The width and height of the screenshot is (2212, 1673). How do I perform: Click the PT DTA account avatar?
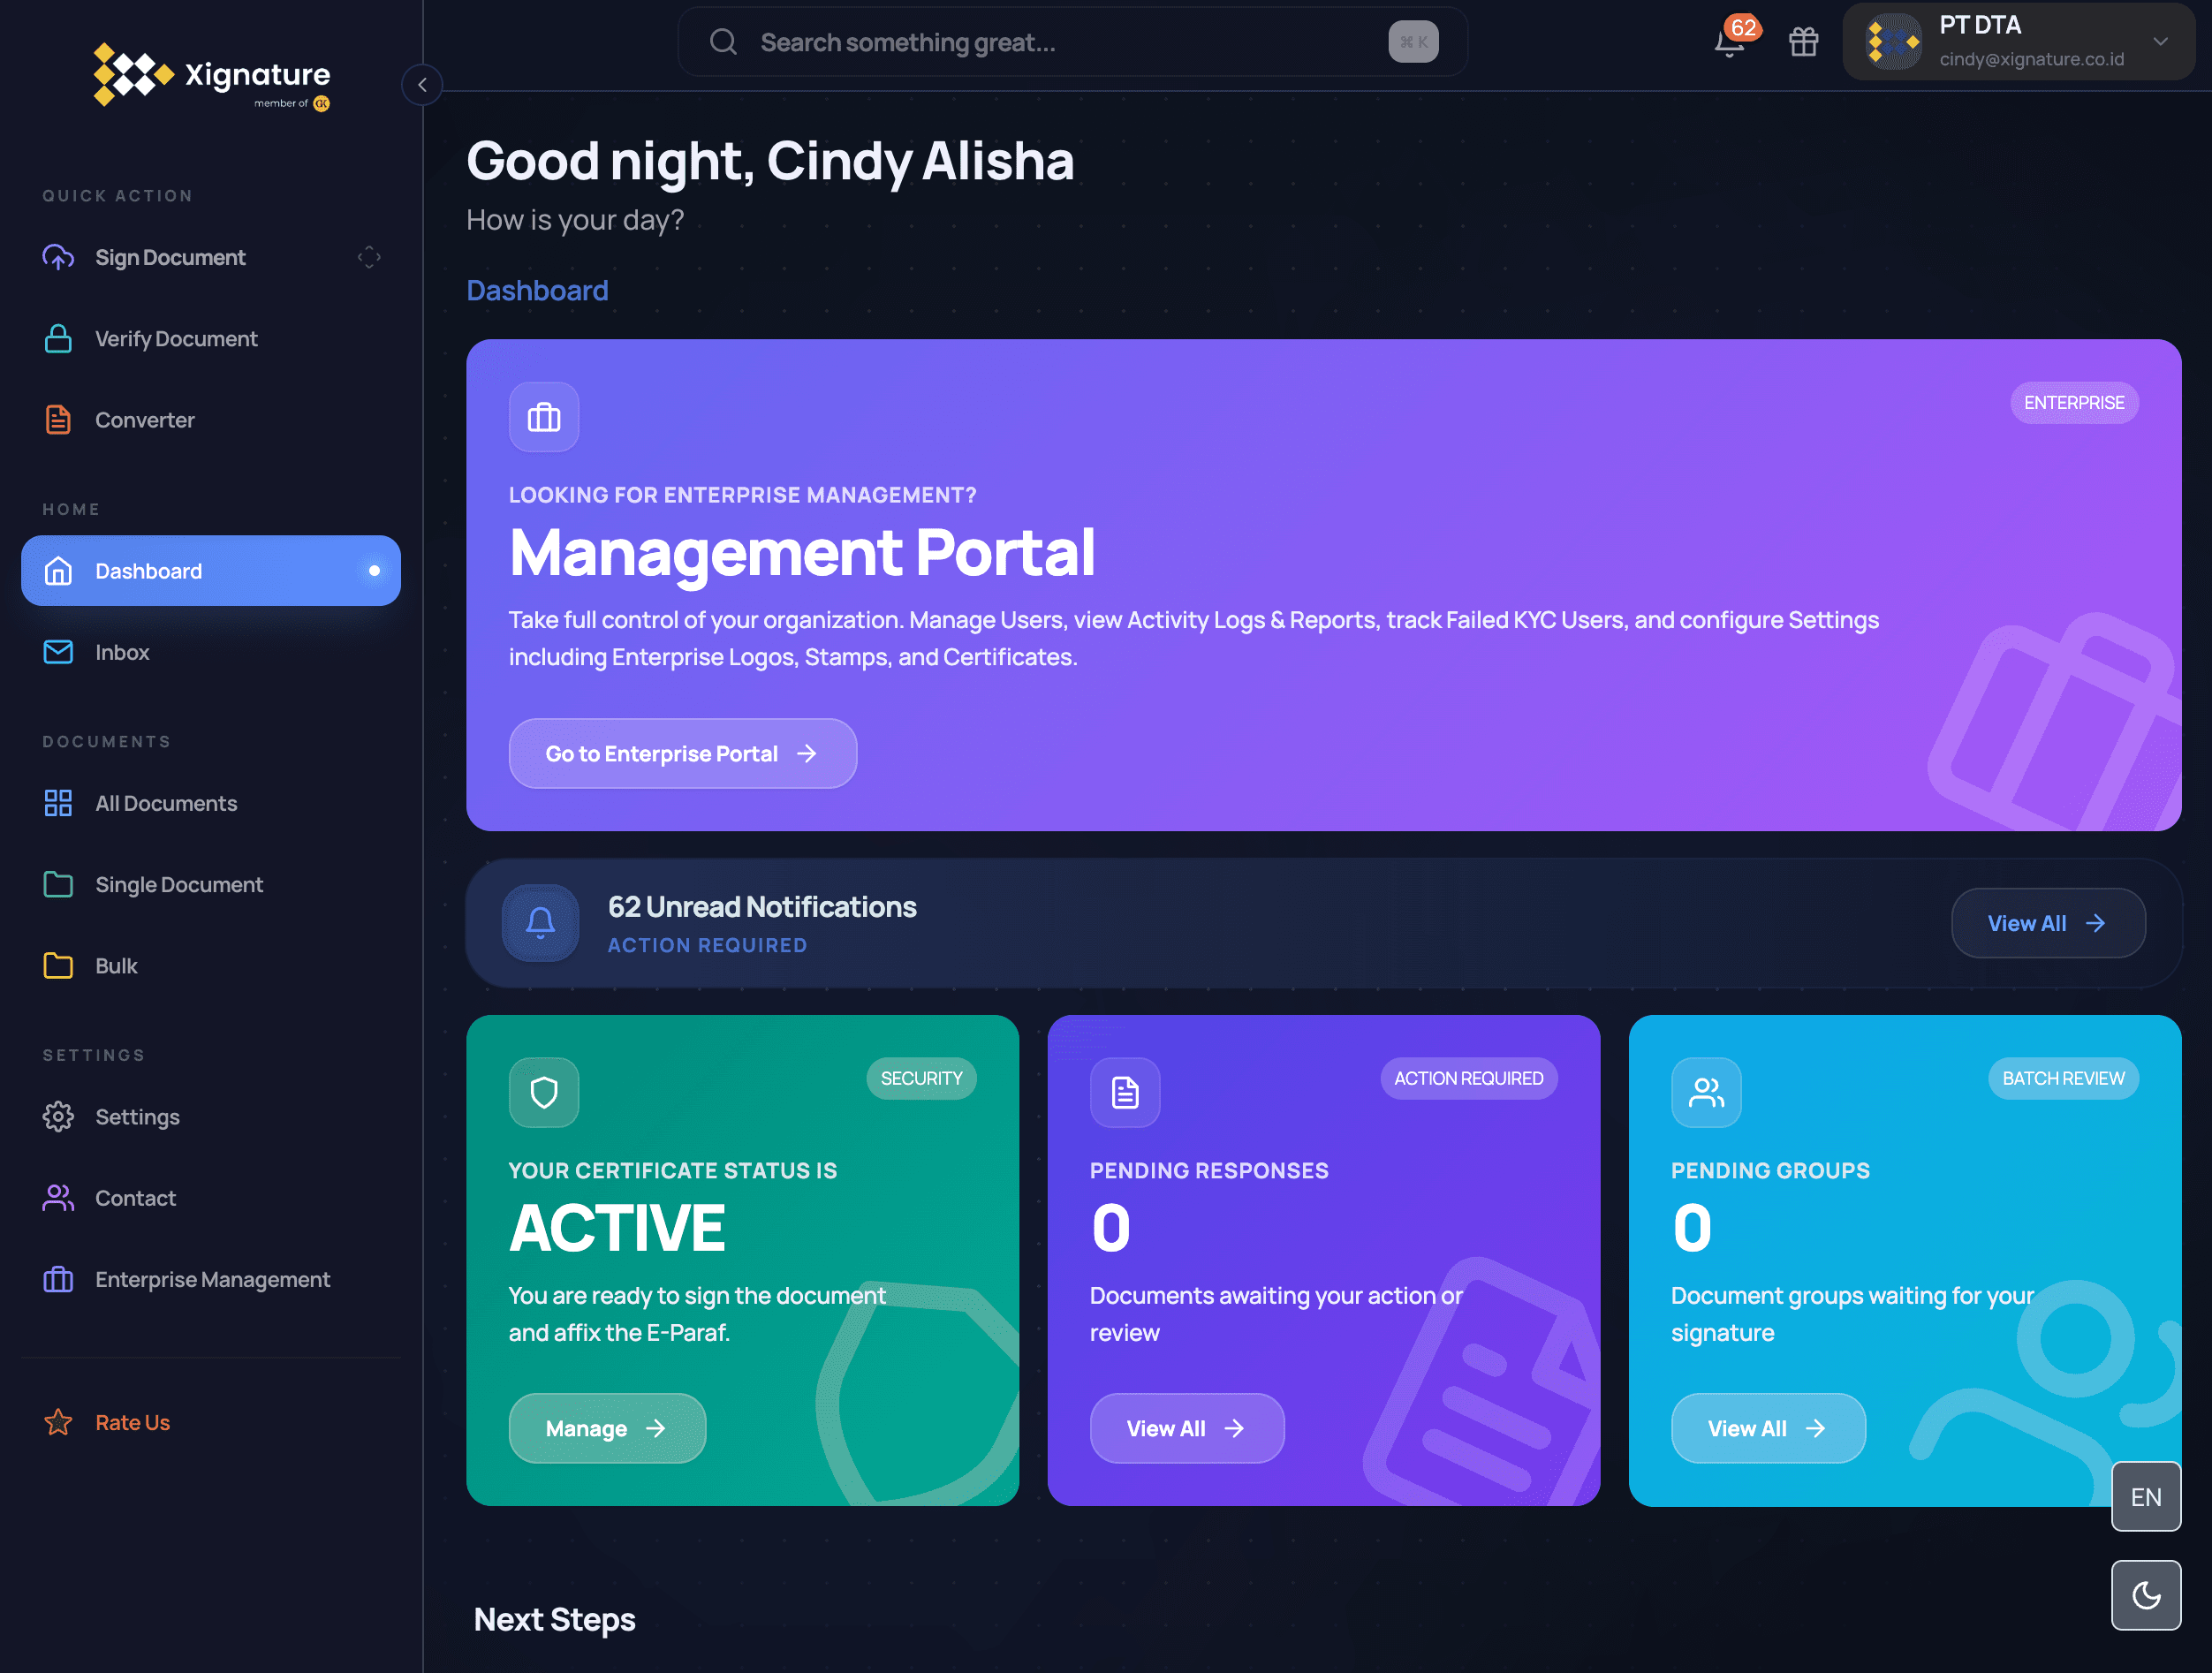[x=1893, y=42]
